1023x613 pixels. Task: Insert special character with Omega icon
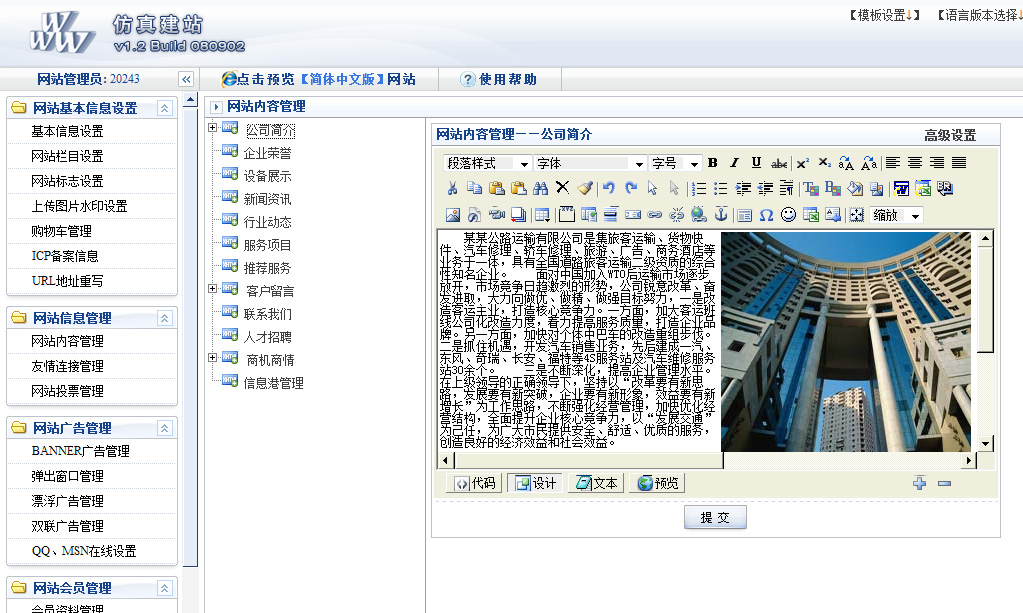point(766,215)
